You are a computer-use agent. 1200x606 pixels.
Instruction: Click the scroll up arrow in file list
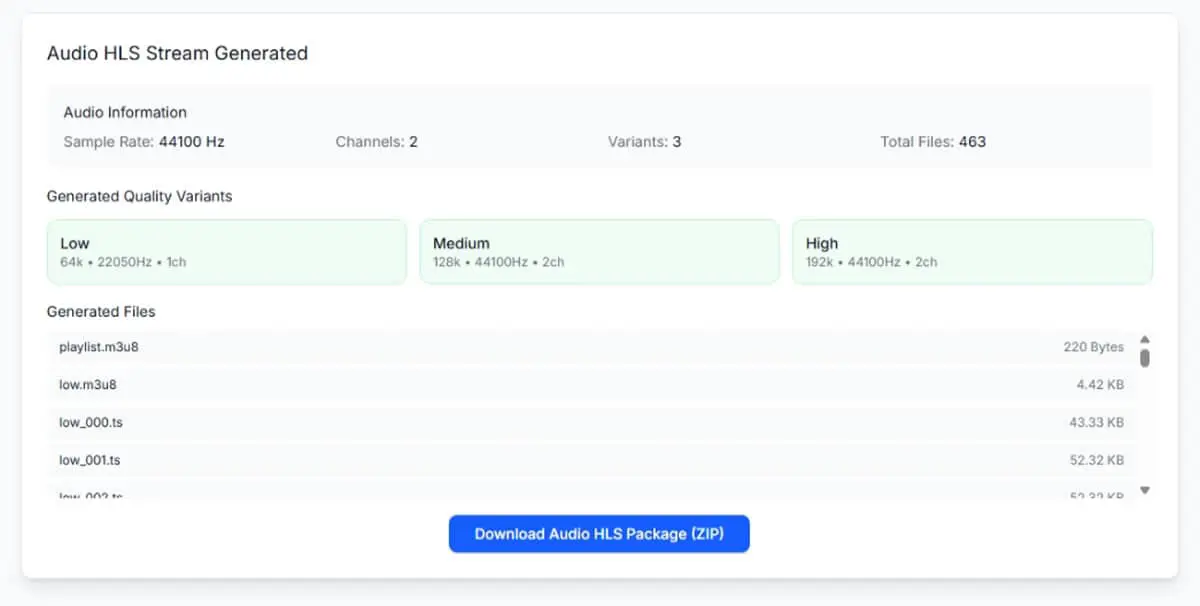pos(1145,339)
